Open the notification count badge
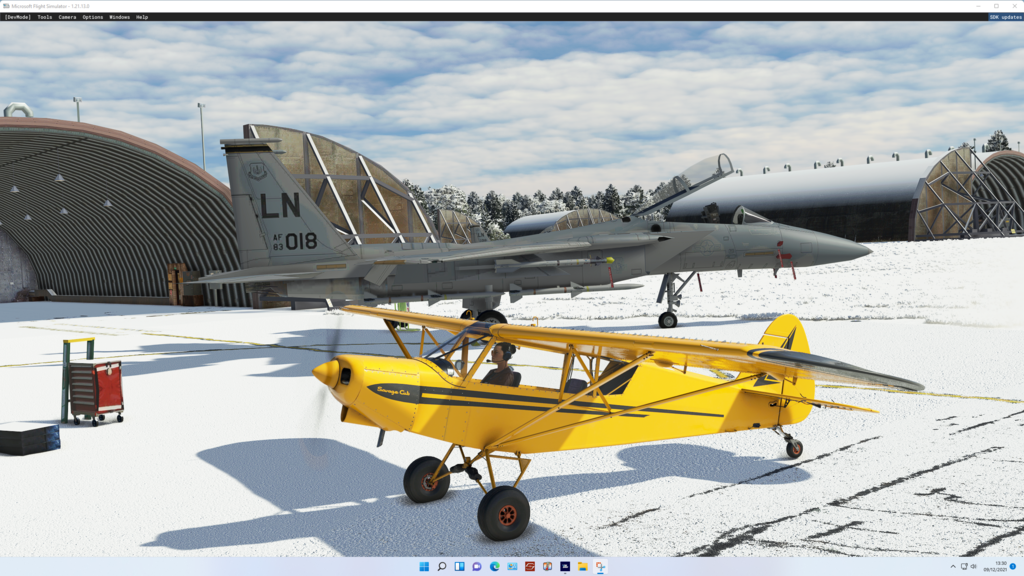 click(1014, 566)
